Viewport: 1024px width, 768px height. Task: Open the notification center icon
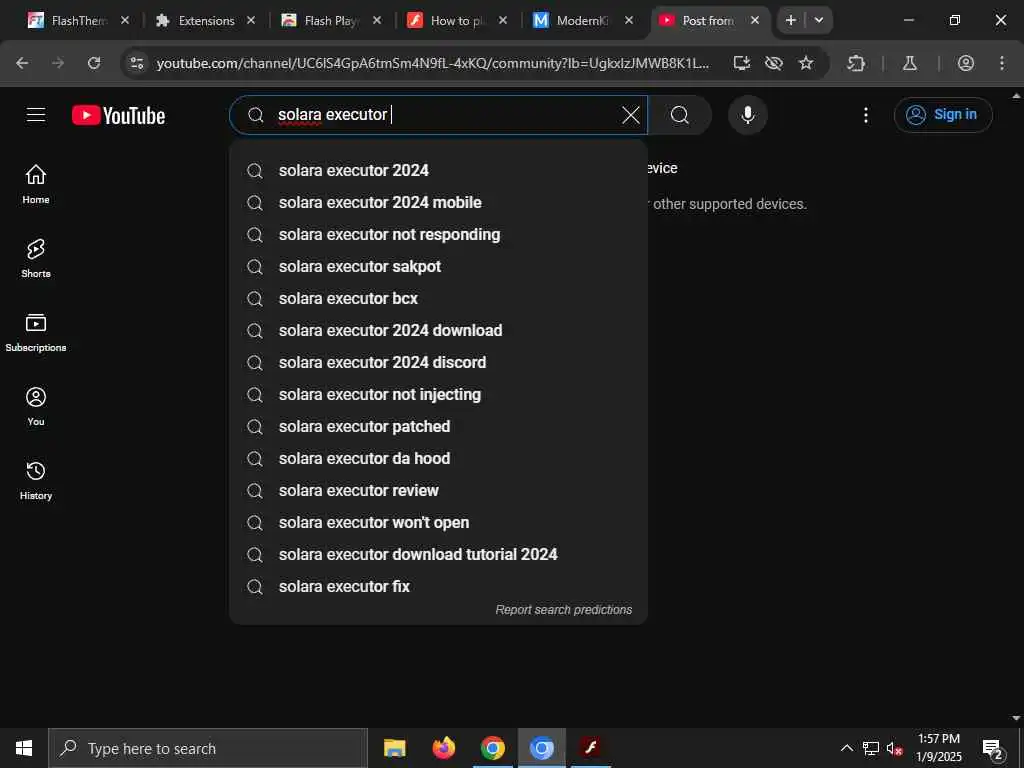993,748
